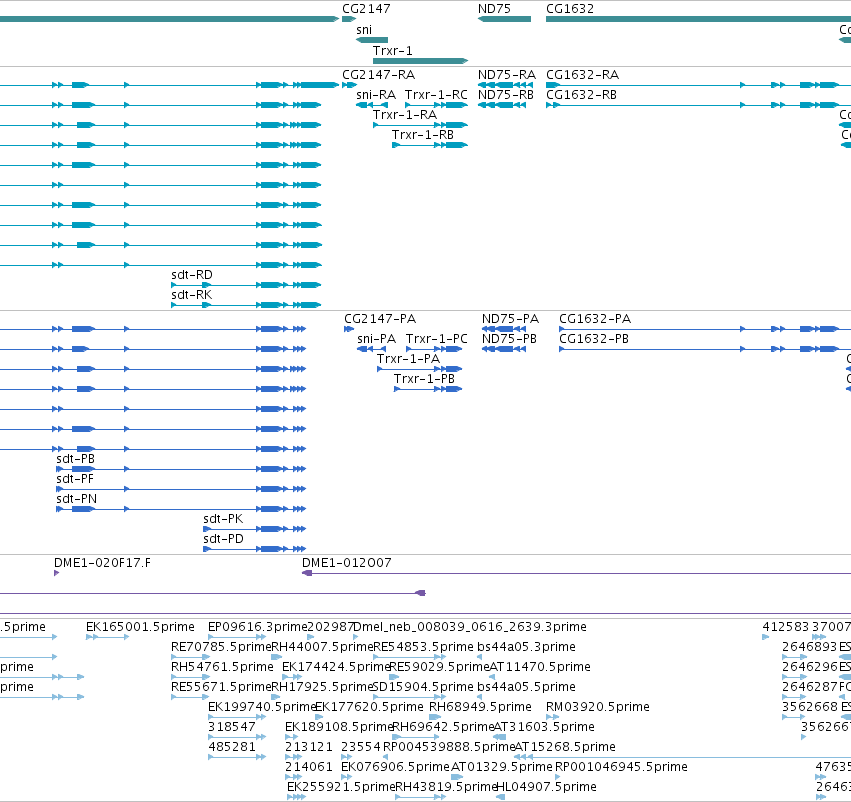Click the teal sni gene bar
Screen dimensions: 851x802
pyautogui.click(x=372, y=40)
